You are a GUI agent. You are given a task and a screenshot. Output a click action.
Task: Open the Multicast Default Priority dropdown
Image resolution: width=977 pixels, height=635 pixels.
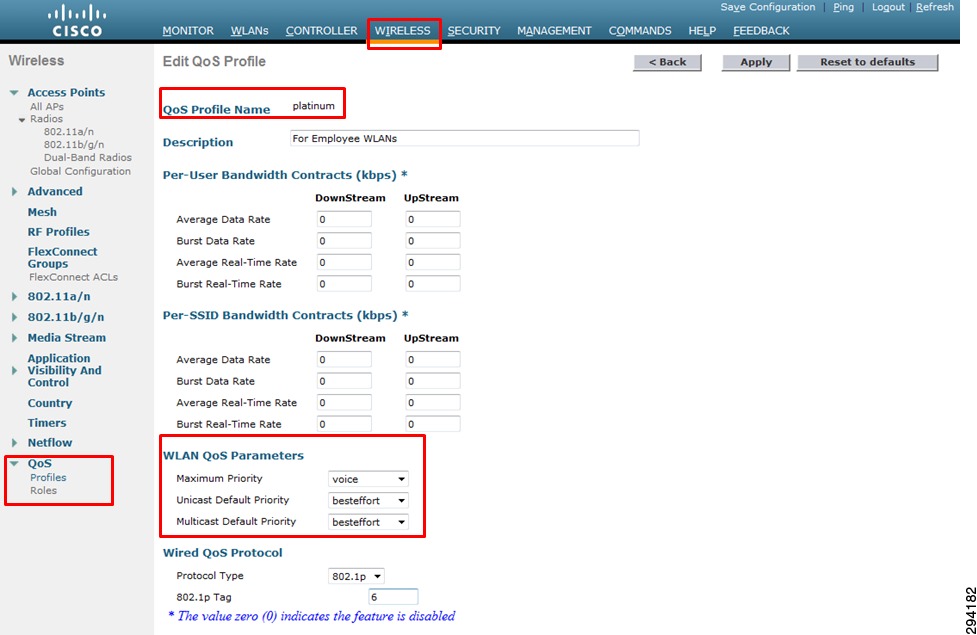click(x=368, y=522)
